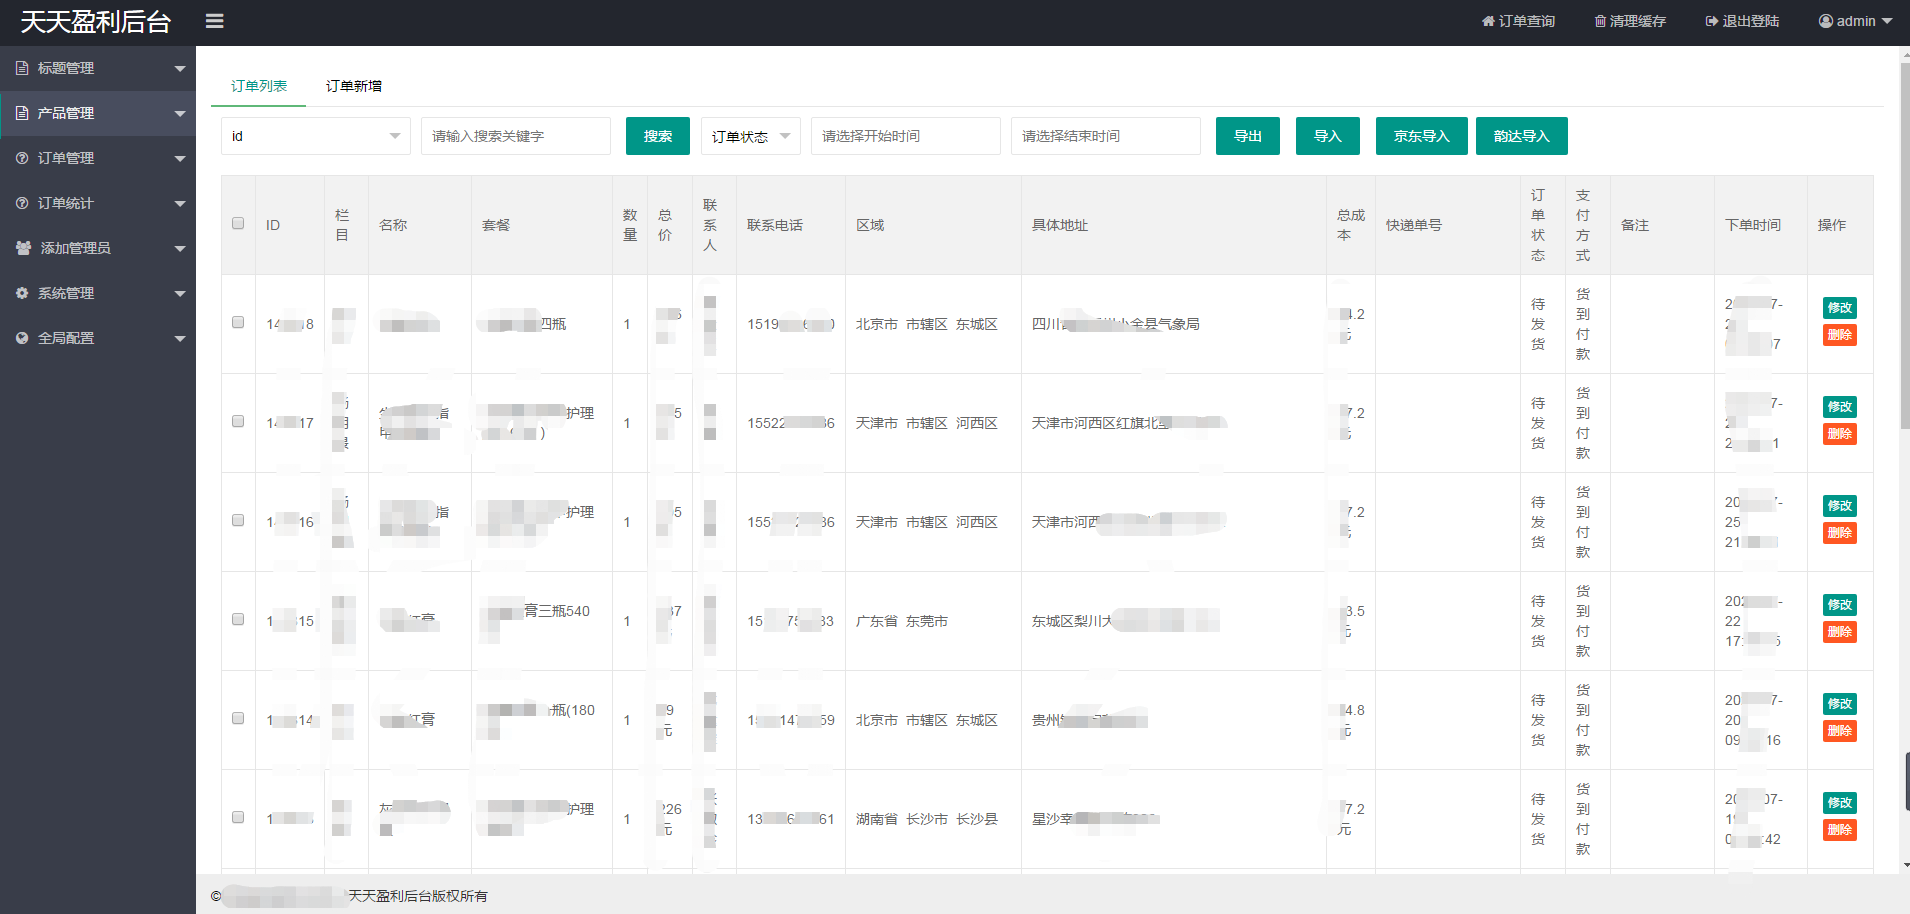Screen dimensions: 1910x914
Task: Click the vertical scrollbar on the right
Action: [x=1904, y=250]
